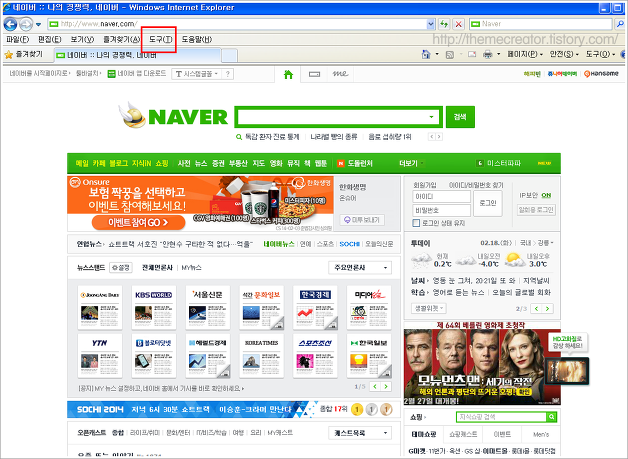Open recent pages dropdown next to Forward
The height and width of the screenshot is (459, 628).
click(38, 24)
